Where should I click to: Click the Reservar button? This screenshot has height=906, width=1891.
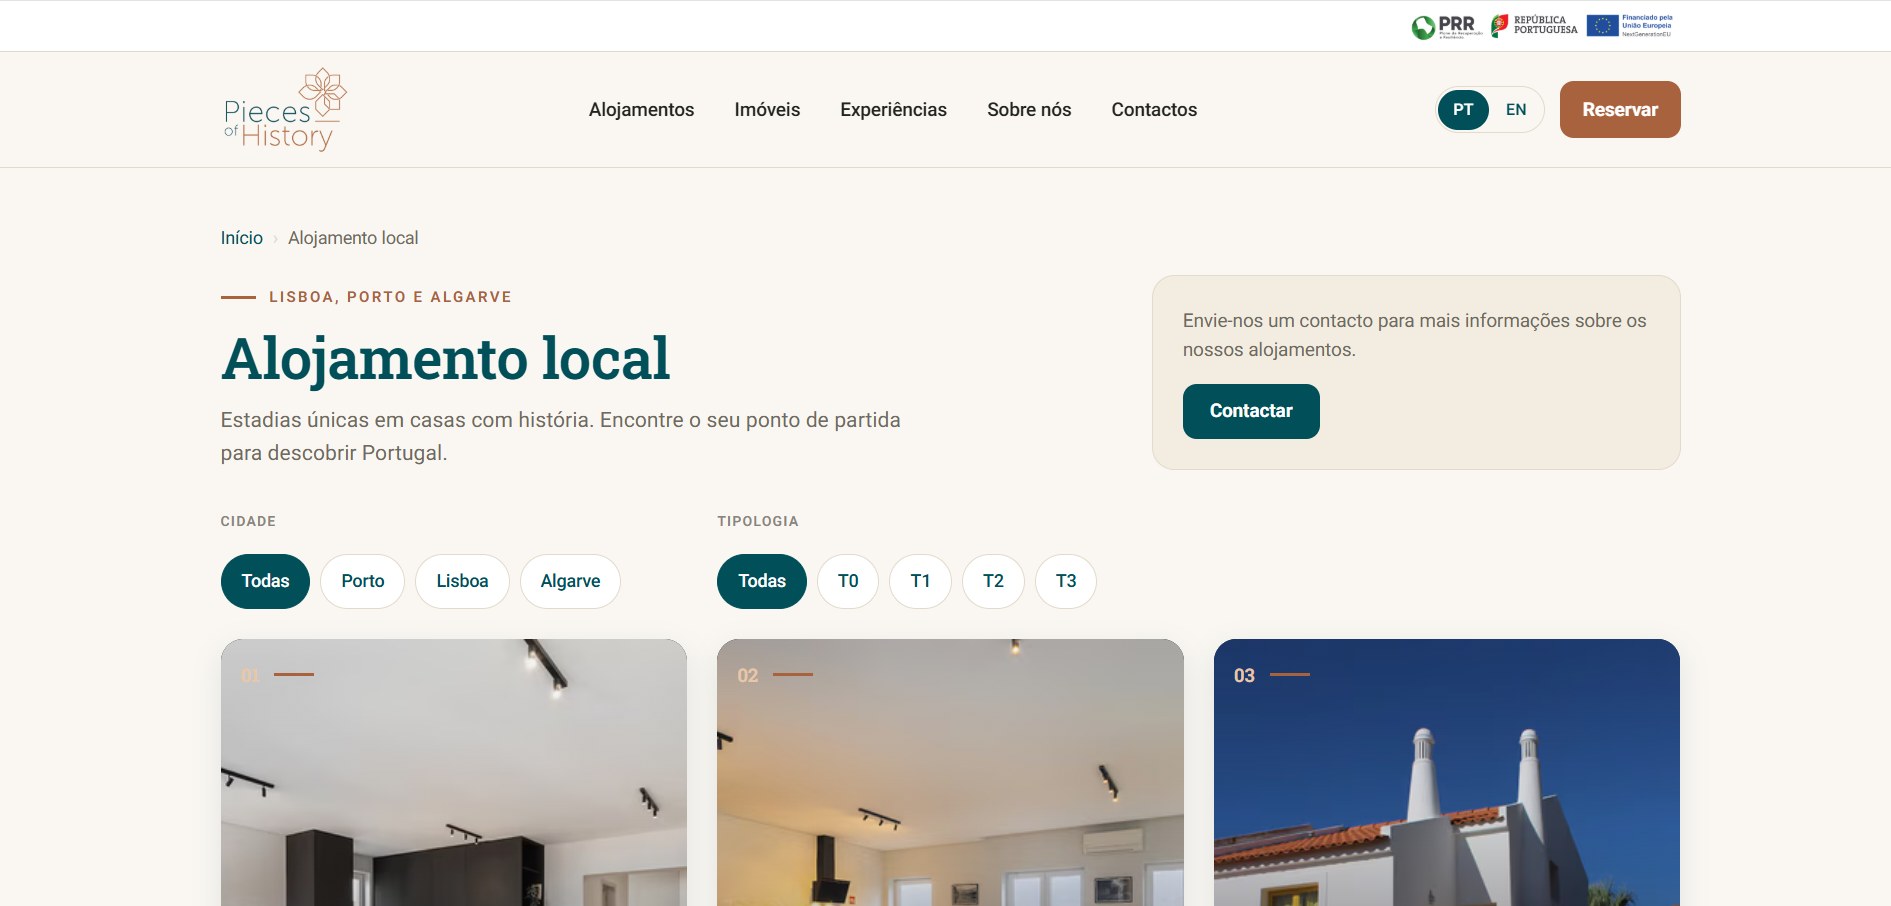(1620, 110)
